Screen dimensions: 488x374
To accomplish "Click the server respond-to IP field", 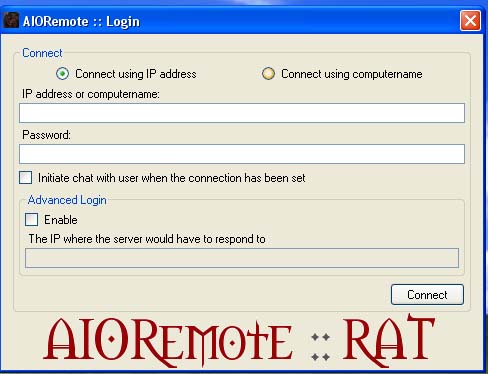I will point(242,258).
